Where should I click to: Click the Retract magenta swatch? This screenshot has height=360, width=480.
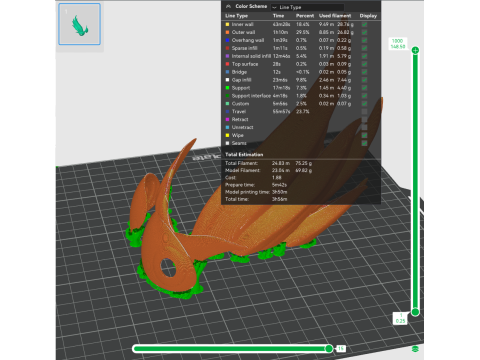click(x=227, y=119)
